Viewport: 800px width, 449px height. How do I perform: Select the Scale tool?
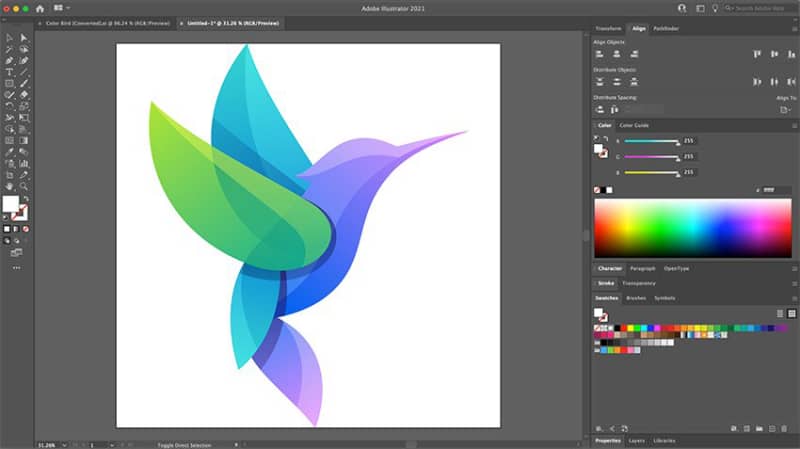(23, 106)
